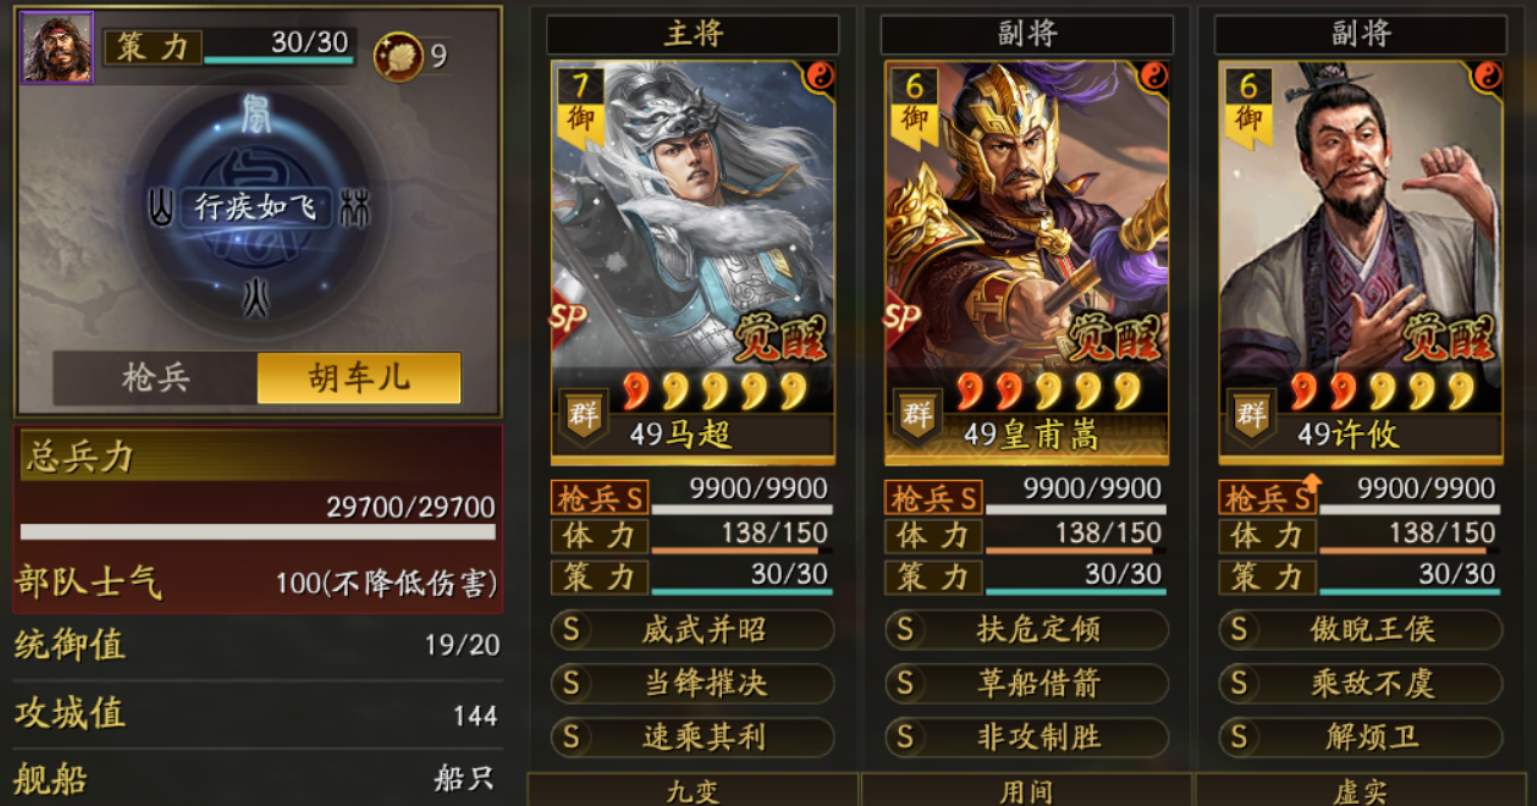Select 解烦卫 skill button
The width and height of the screenshot is (1537, 806).
pyautogui.click(x=1361, y=737)
